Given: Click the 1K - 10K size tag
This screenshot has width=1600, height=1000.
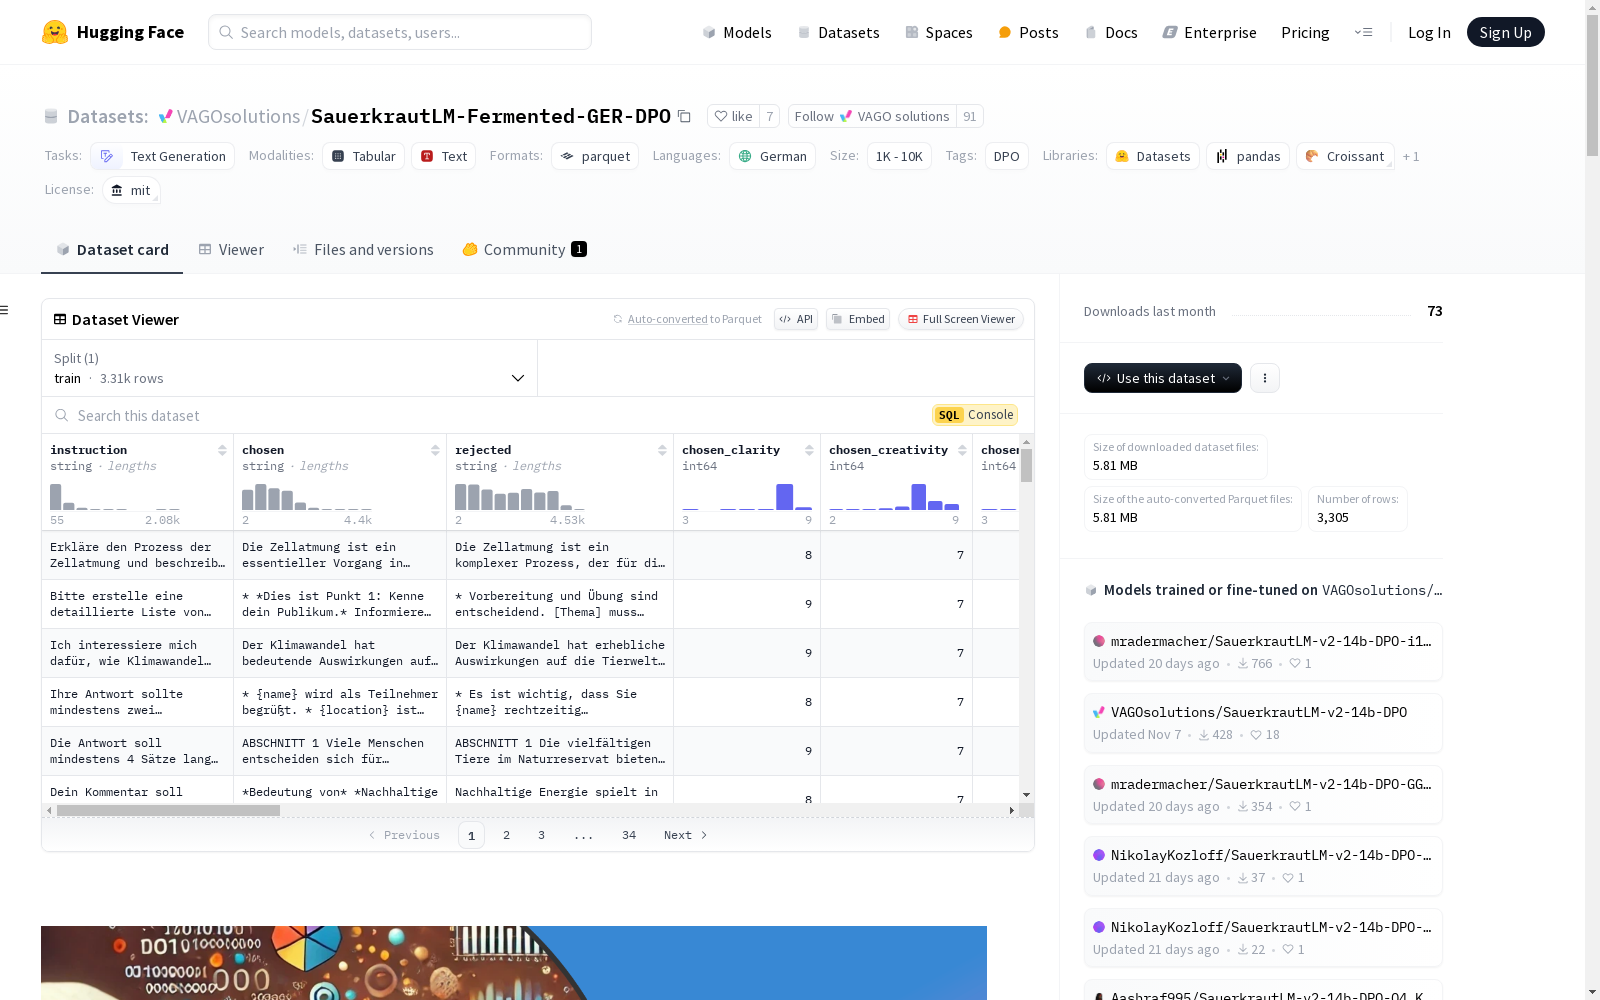Looking at the screenshot, I should coord(899,156).
